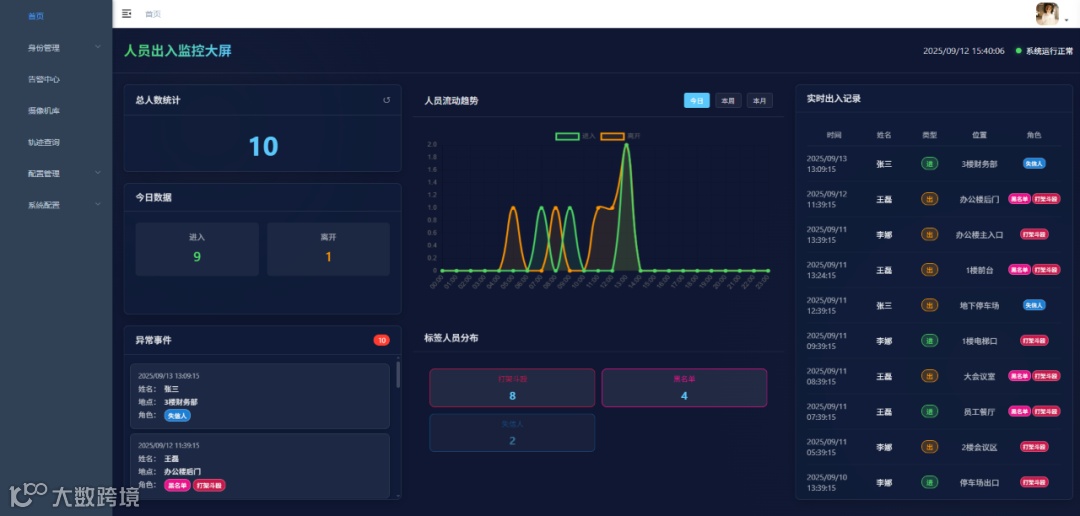Click the location 员工餐厅 in records
The image size is (1080, 516).
[x=979, y=412]
